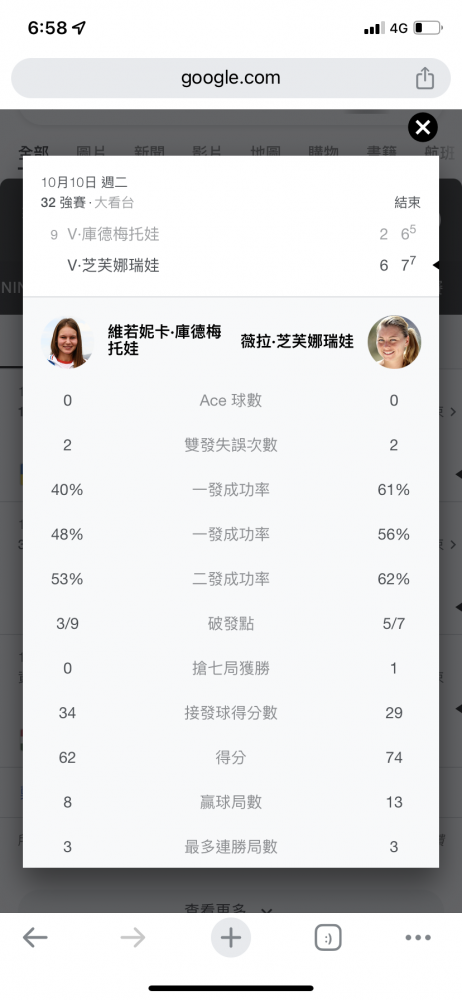
Task: Select the 影片 search tab
Action: pos(207,152)
